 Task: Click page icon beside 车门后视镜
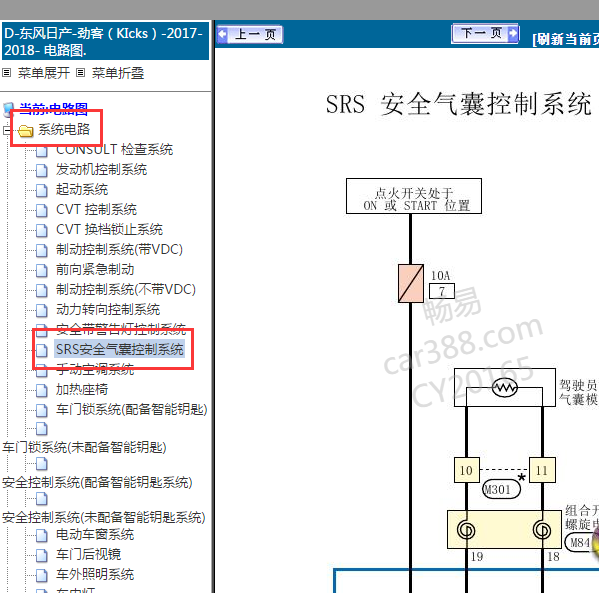(42, 555)
